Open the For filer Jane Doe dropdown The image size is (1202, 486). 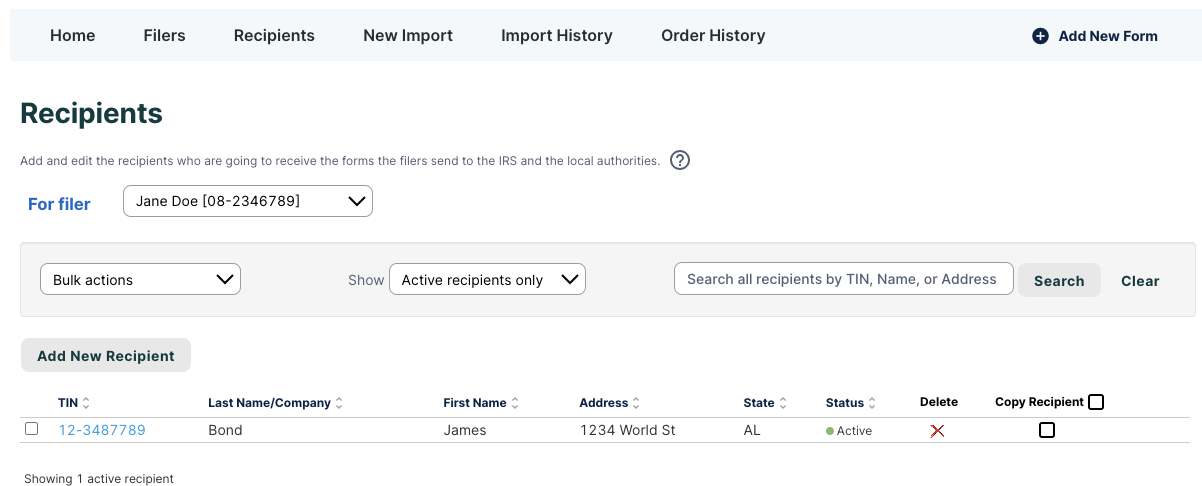click(x=248, y=201)
